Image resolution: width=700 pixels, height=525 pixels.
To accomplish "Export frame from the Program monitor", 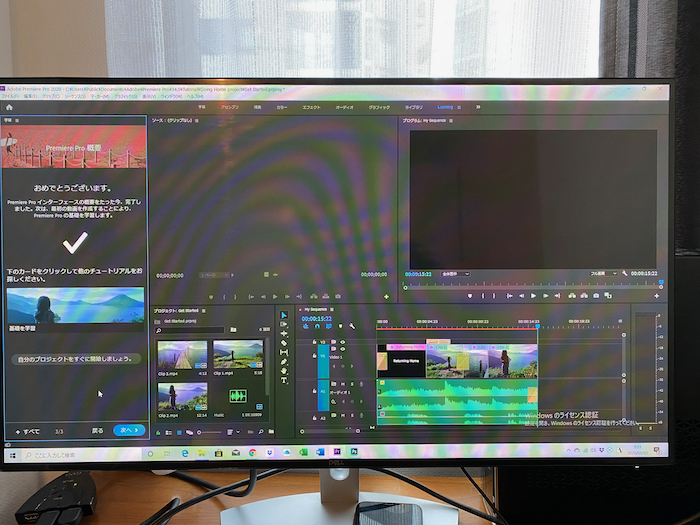I will (x=596, y=296).
